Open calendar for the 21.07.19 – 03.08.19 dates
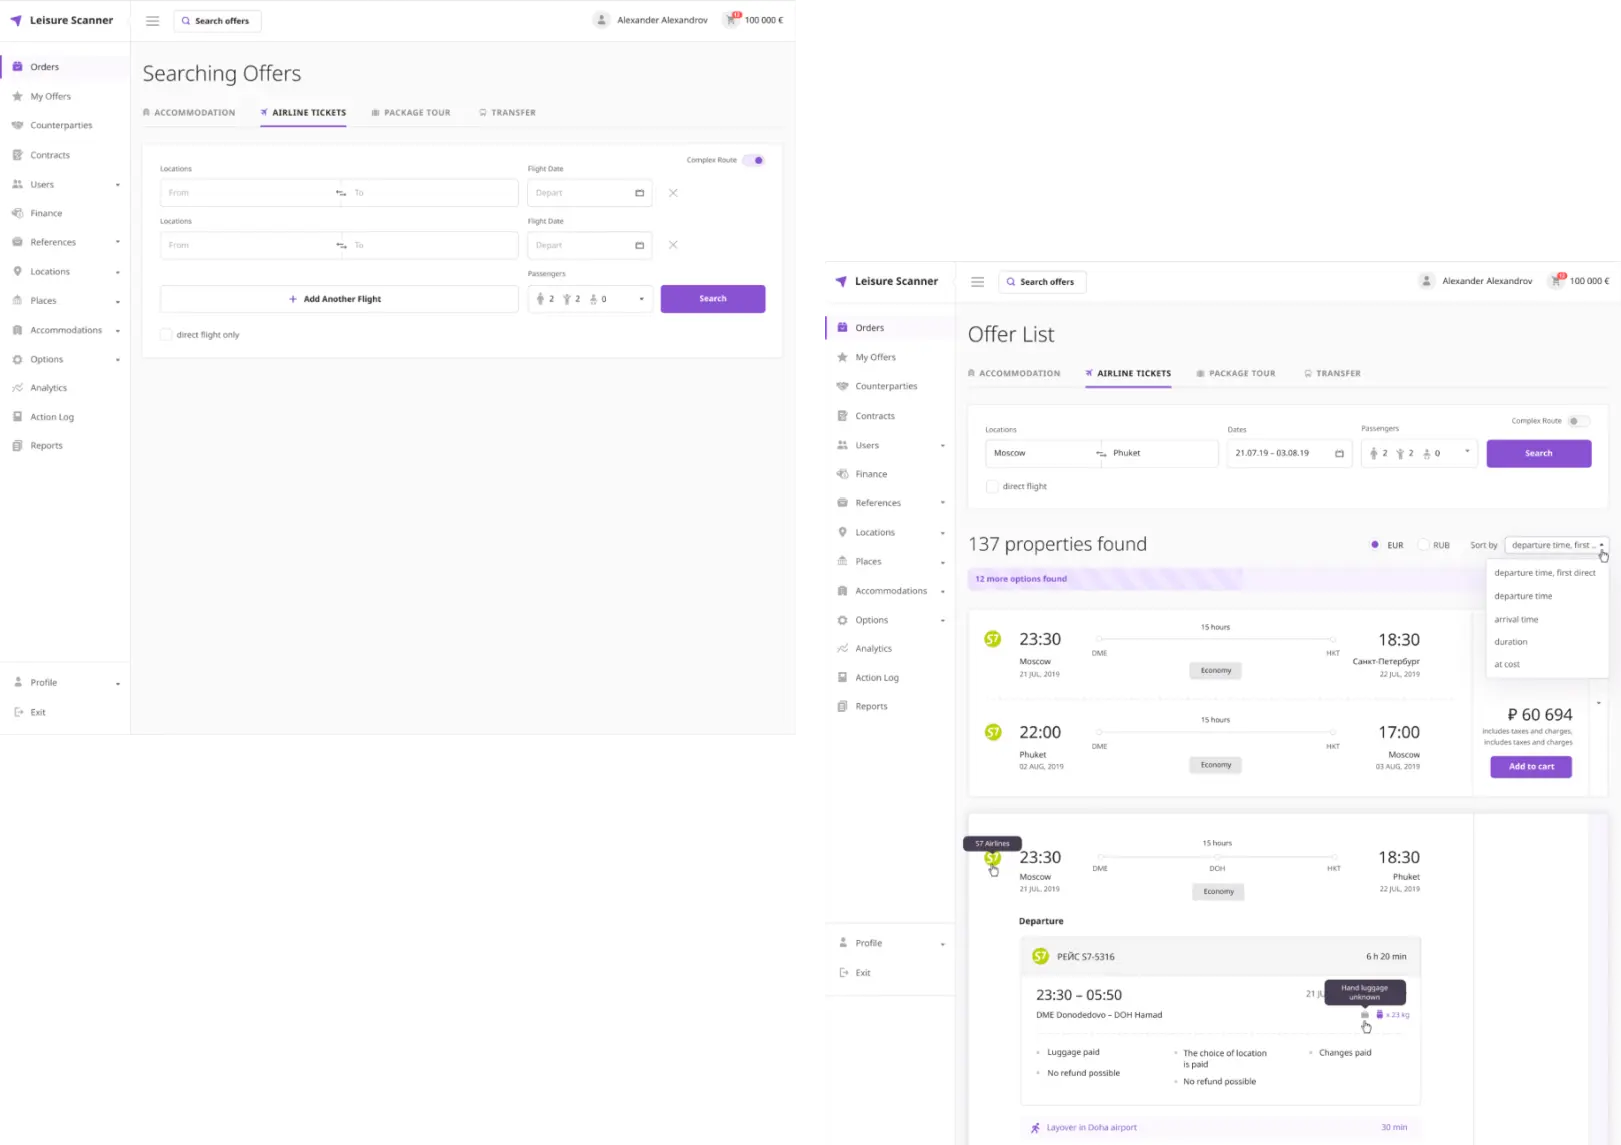This screenshot has width=1621, height=1145. tap(1339, 454)
